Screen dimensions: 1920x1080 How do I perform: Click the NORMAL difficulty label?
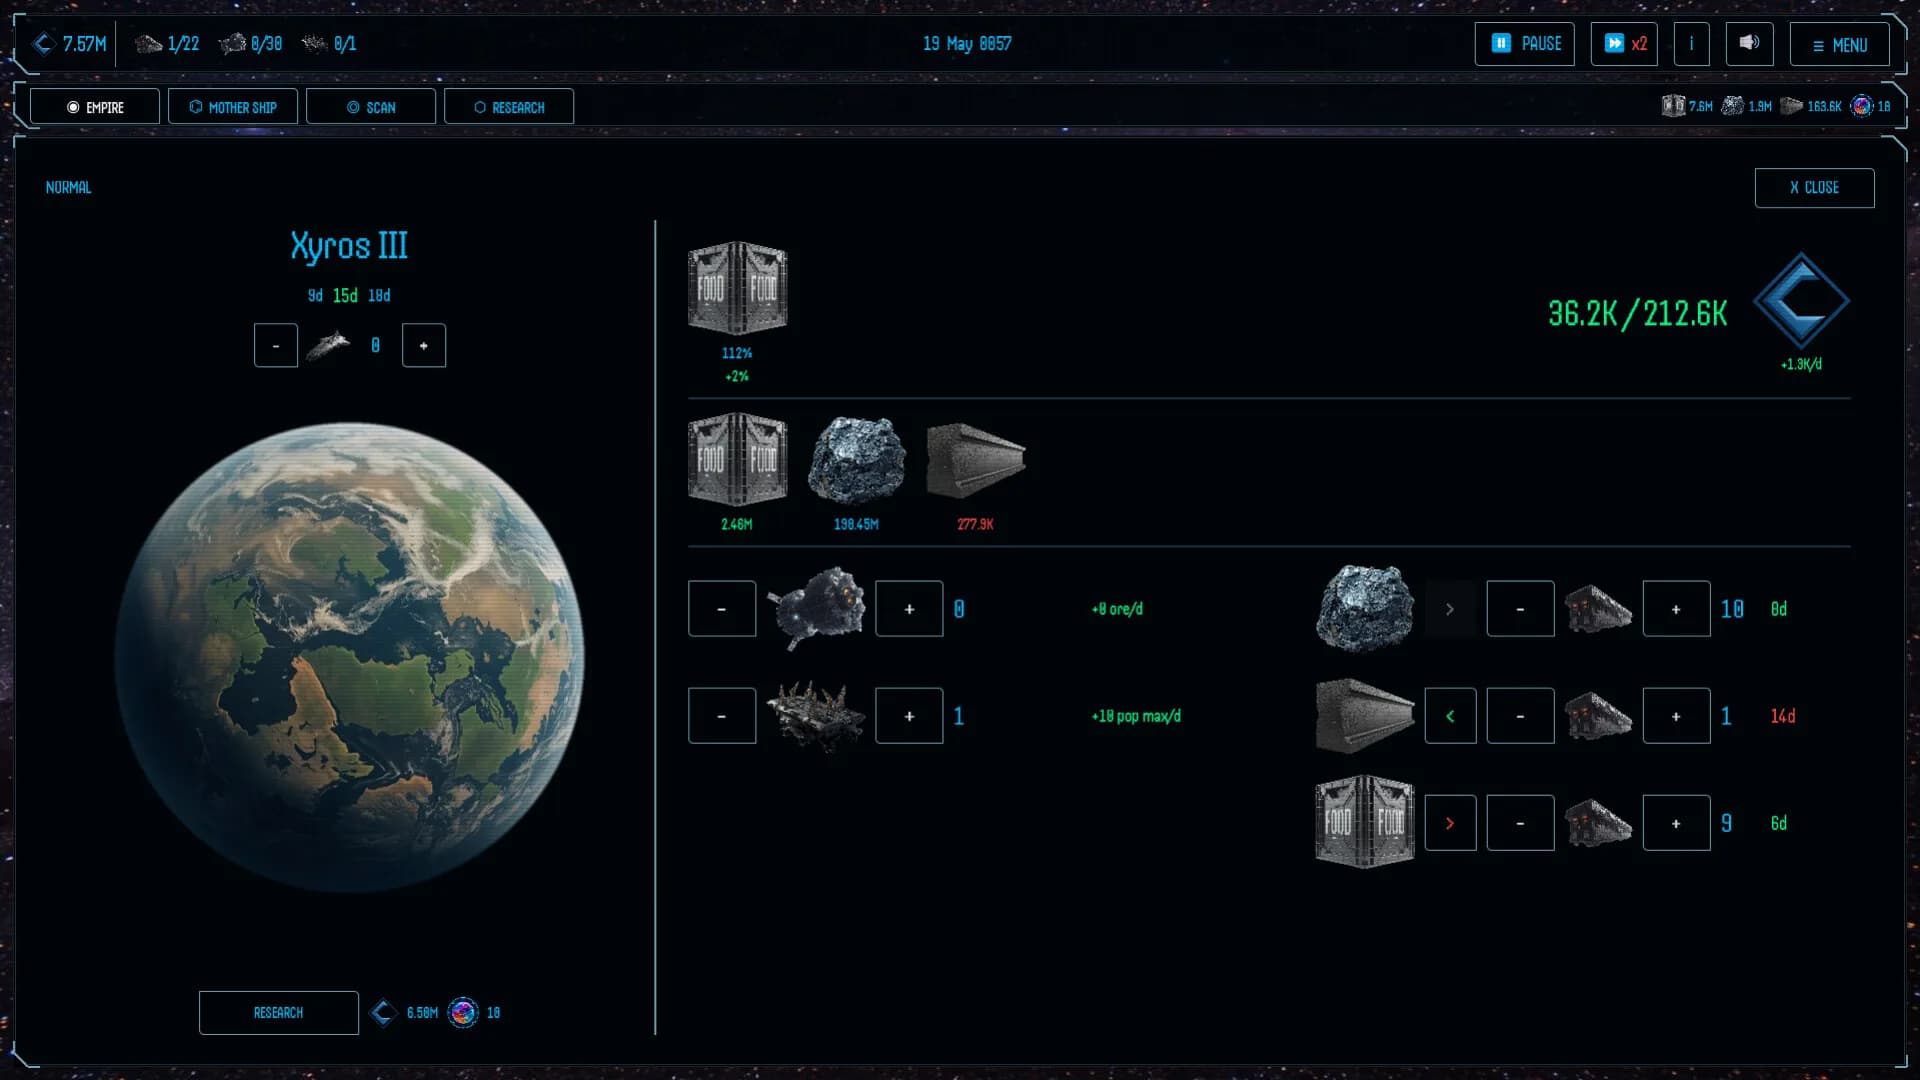click(68, 188)
